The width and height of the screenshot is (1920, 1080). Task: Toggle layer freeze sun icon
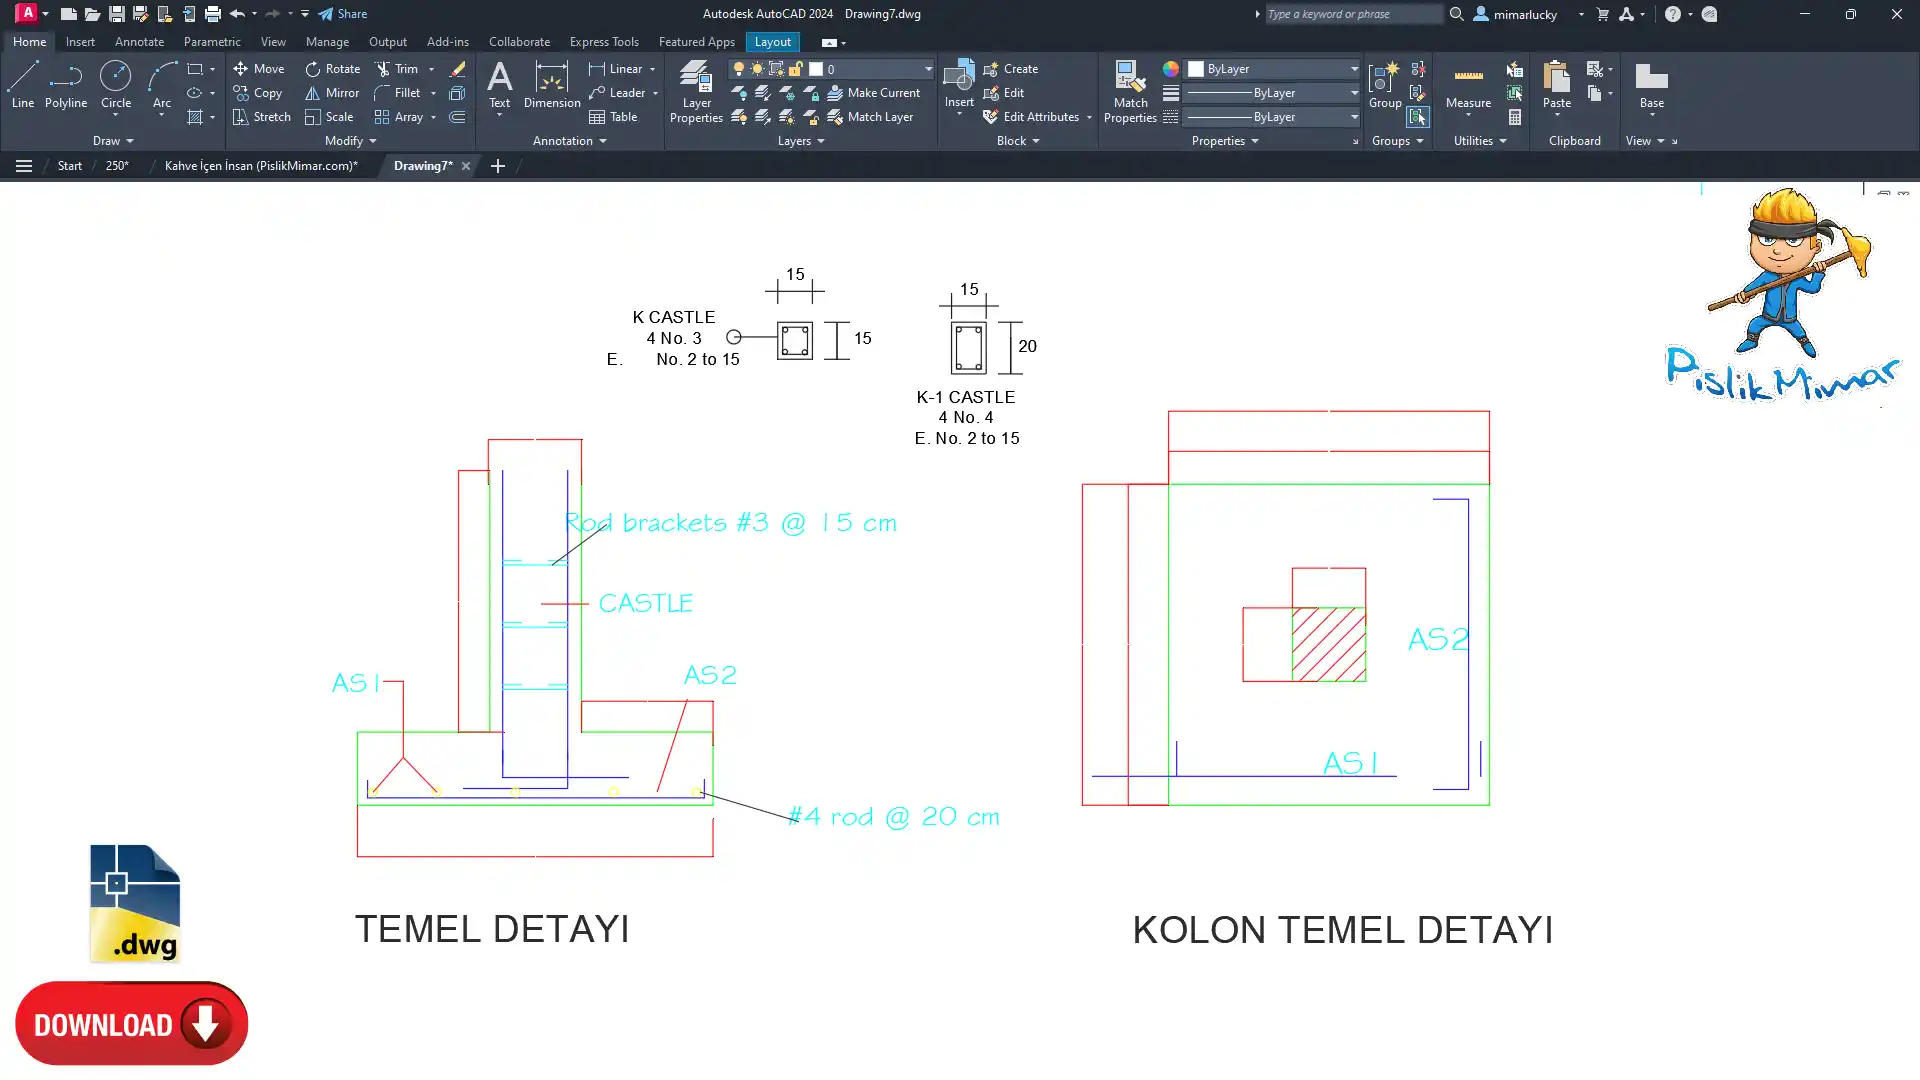(757, 69)
